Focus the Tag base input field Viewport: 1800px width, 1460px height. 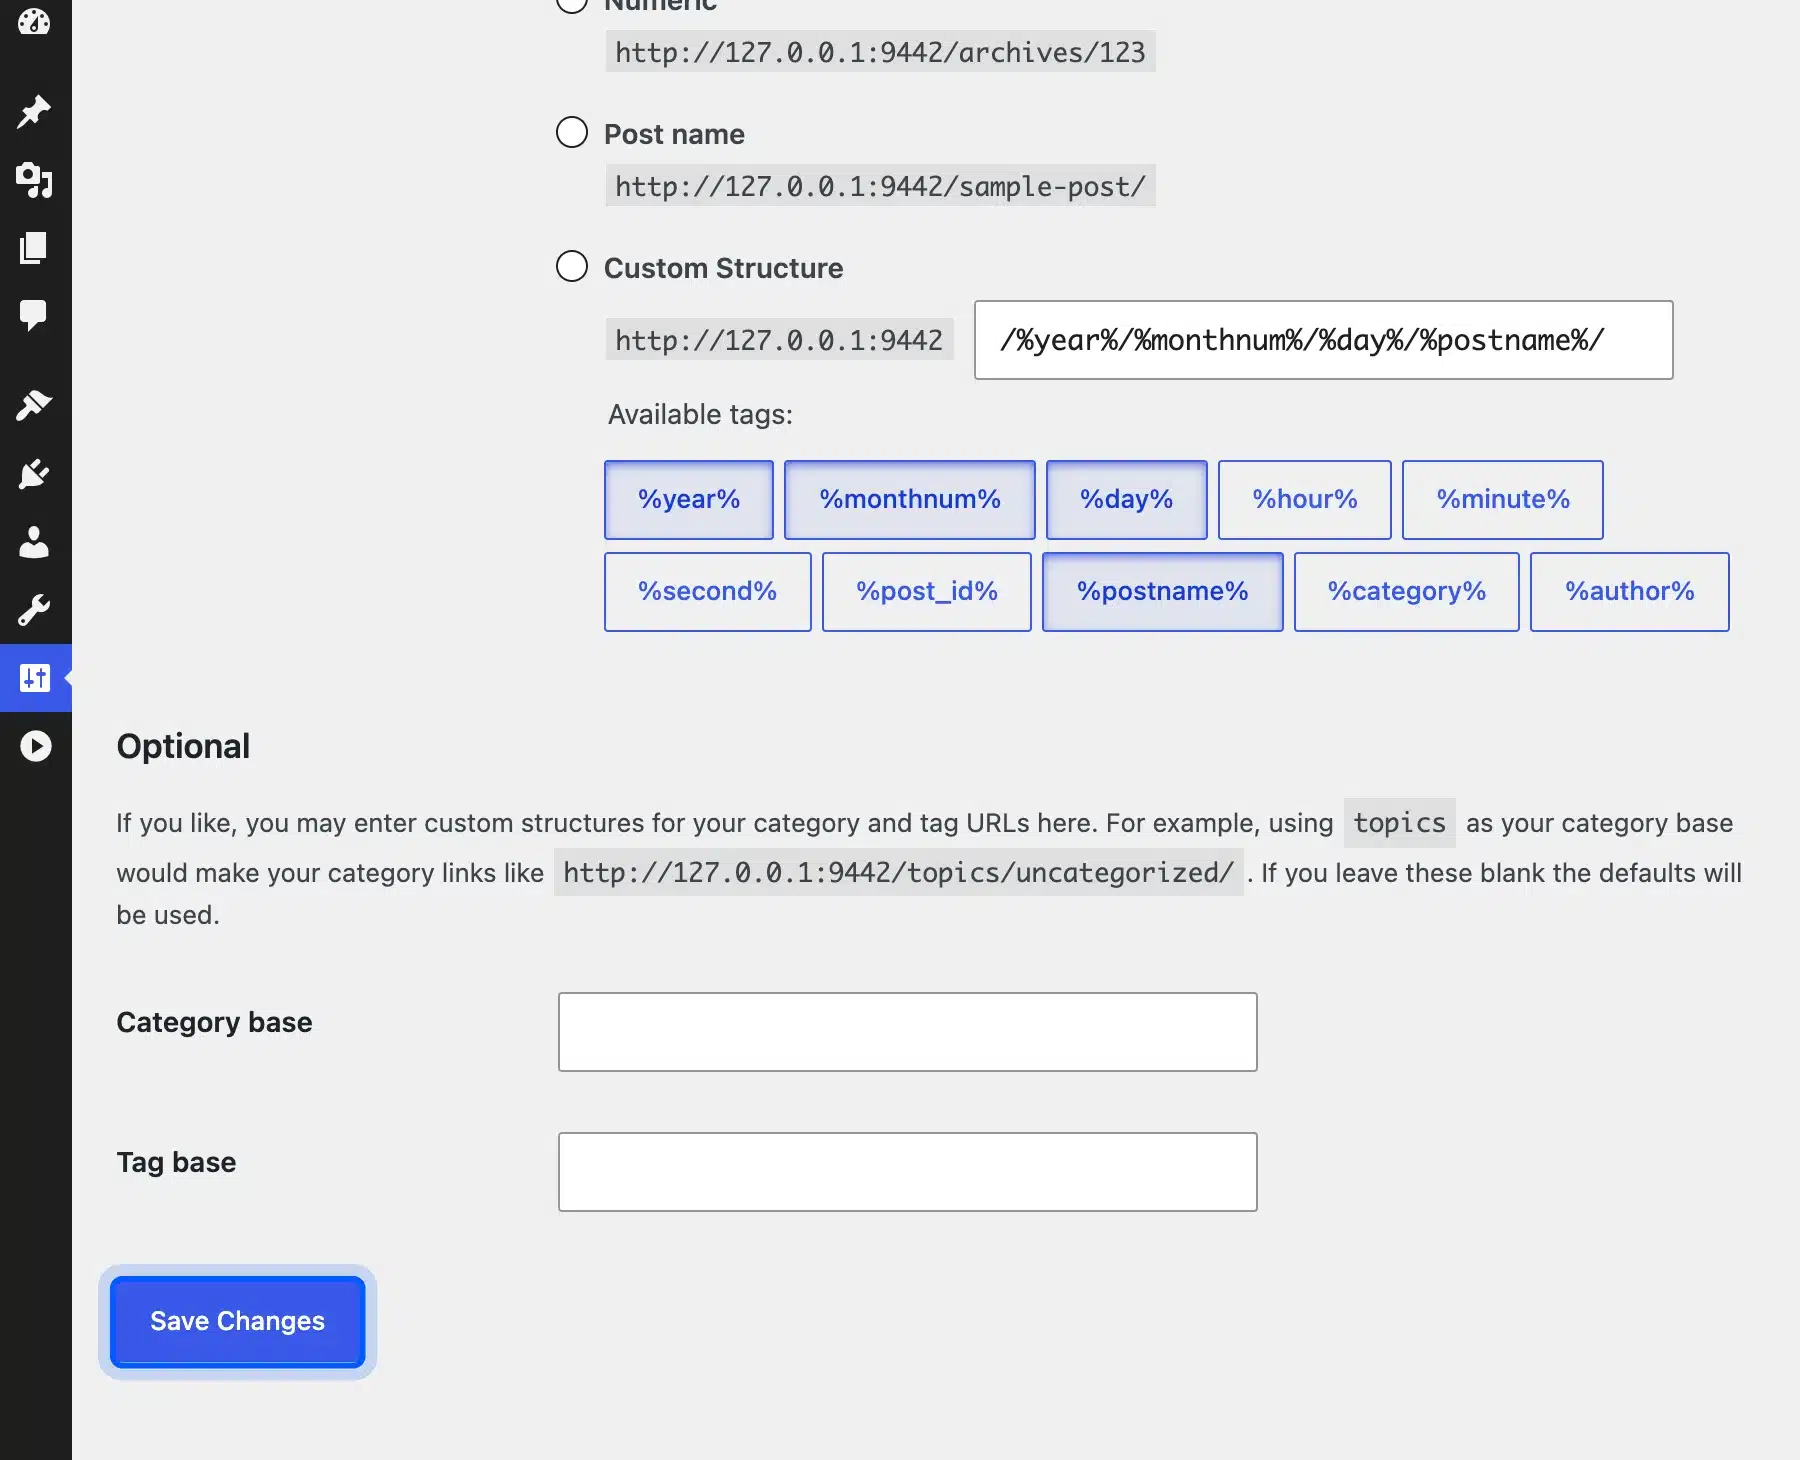[908, 1172]
